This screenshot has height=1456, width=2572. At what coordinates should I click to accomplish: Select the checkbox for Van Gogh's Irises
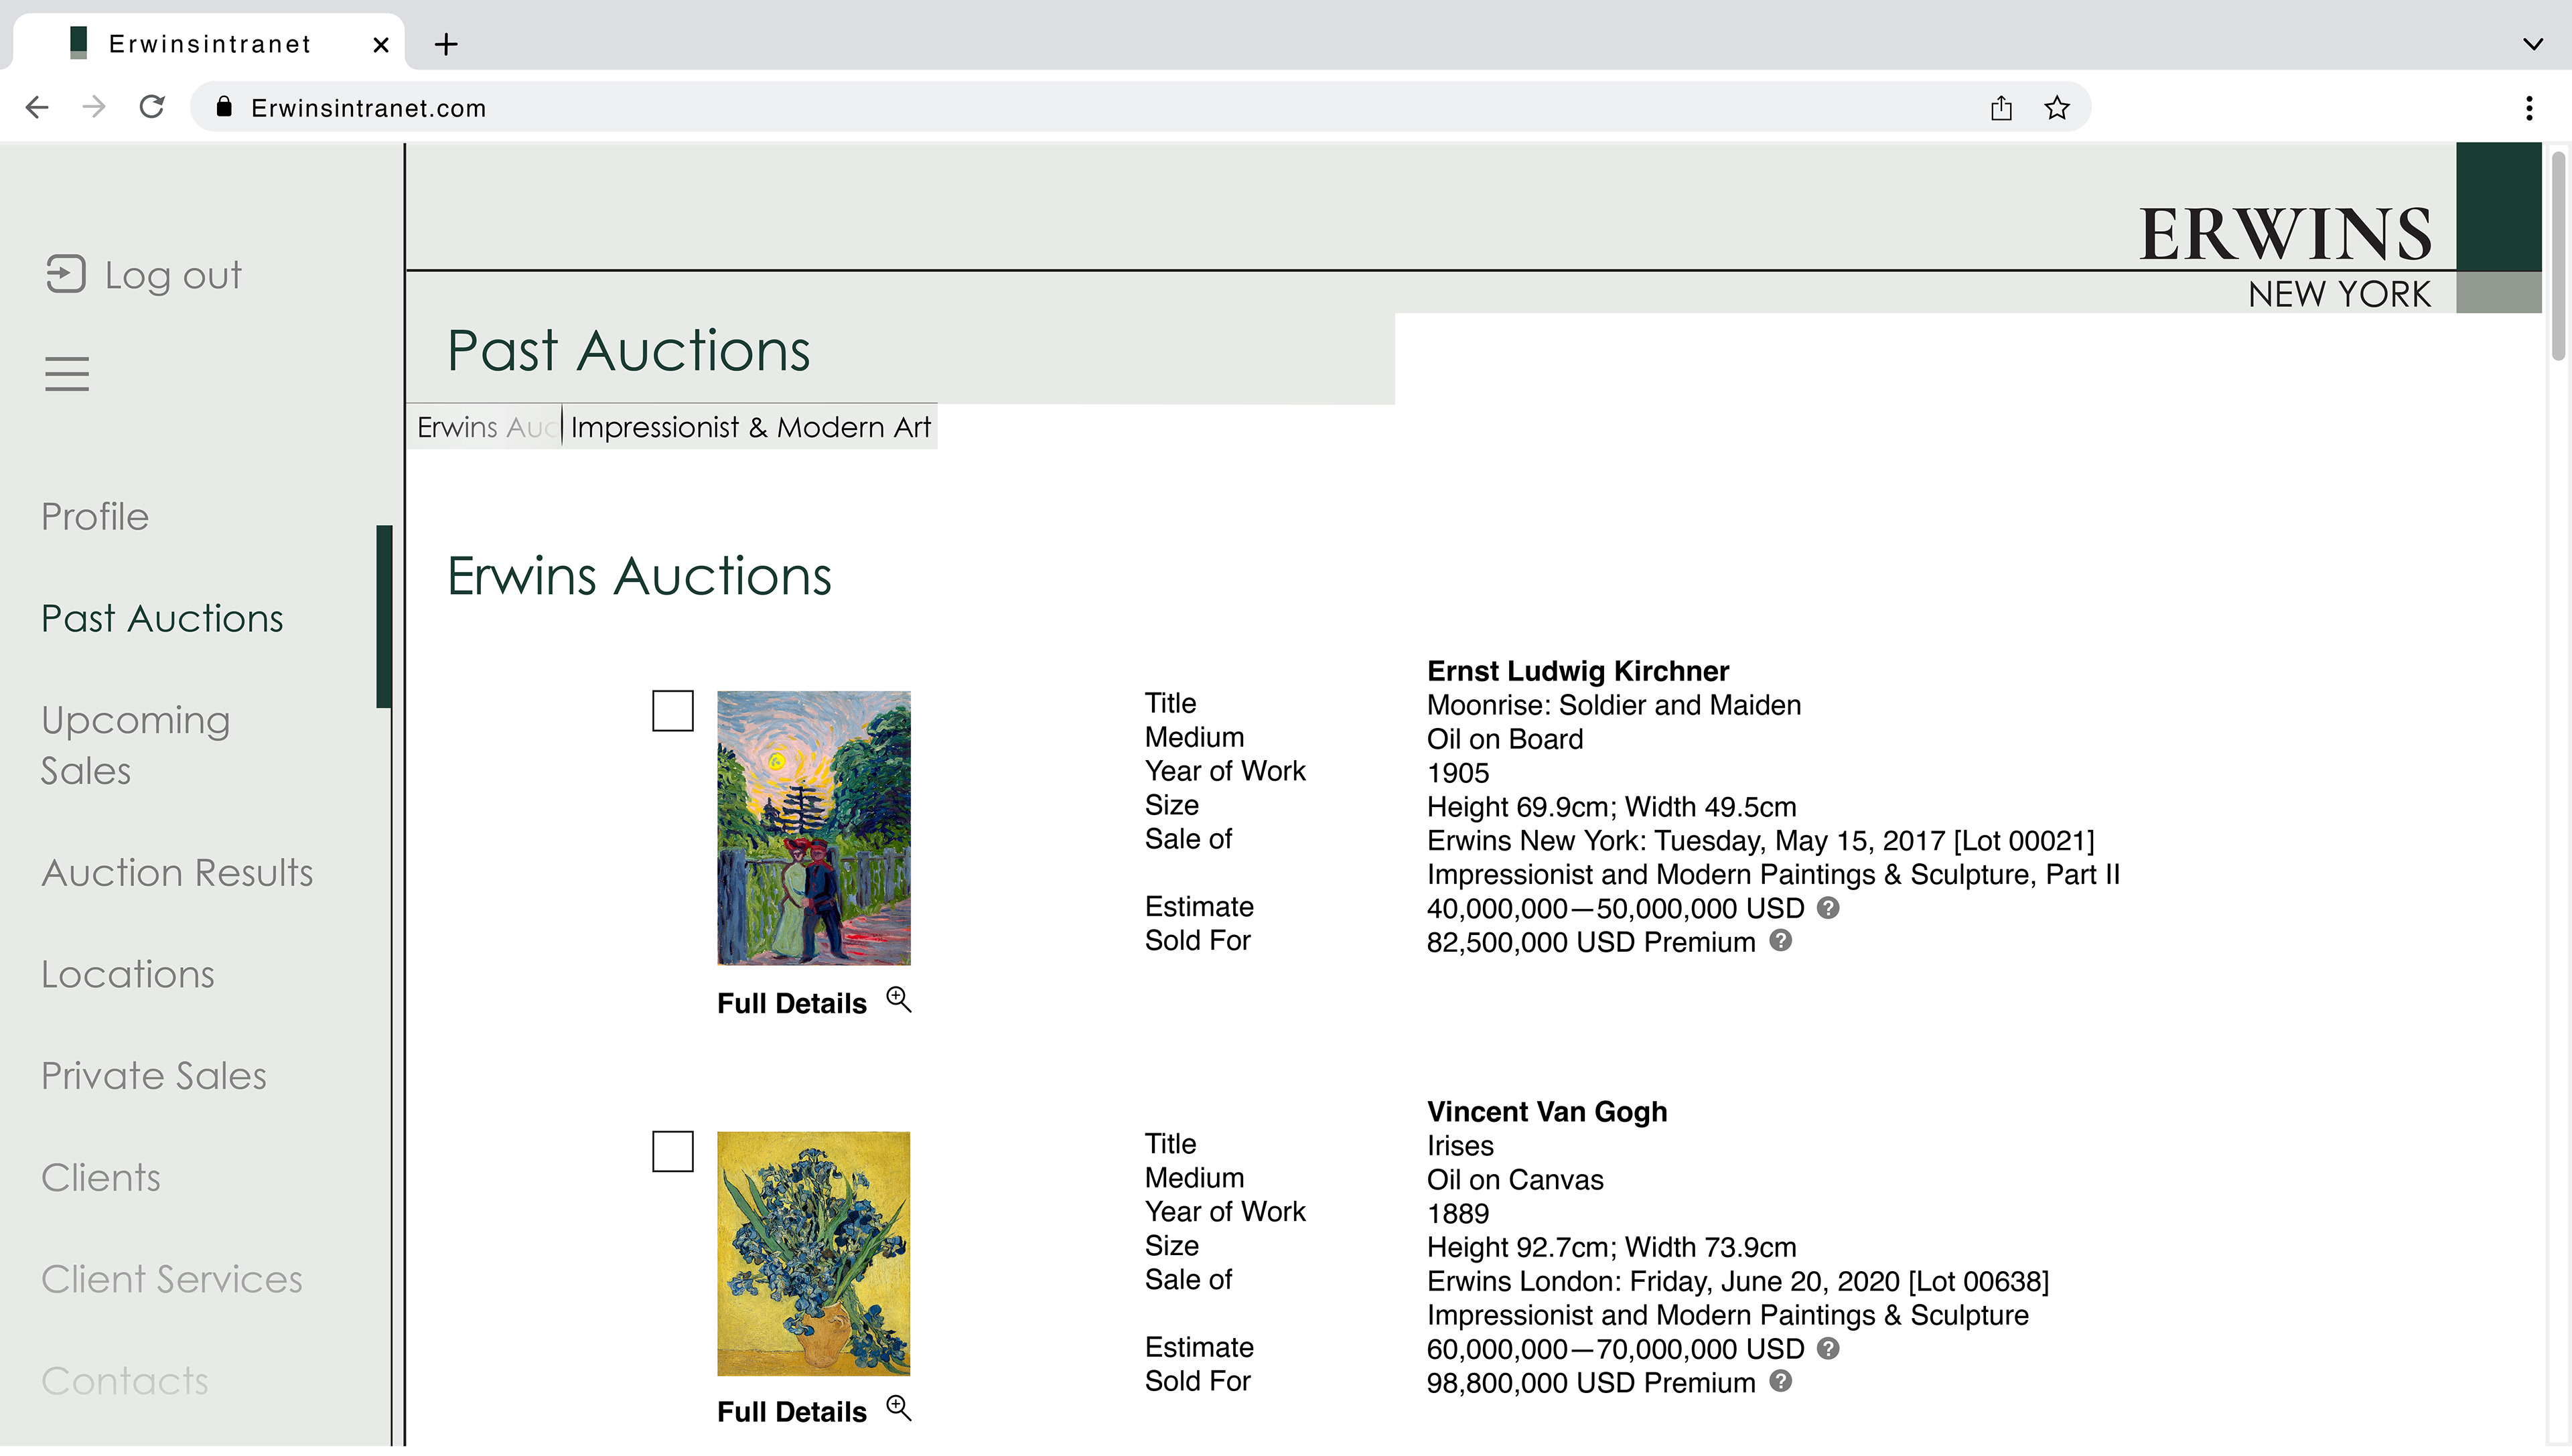(672, 1152)
